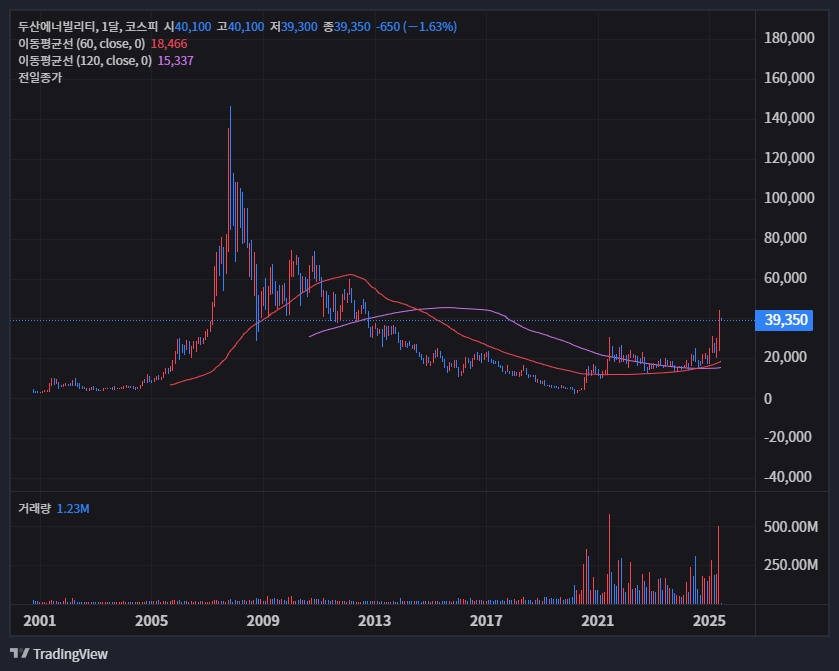The width and height of the screenshot is (839, 671).
Task: Click the 160,000 price axis label
Action: coord(789,78)
